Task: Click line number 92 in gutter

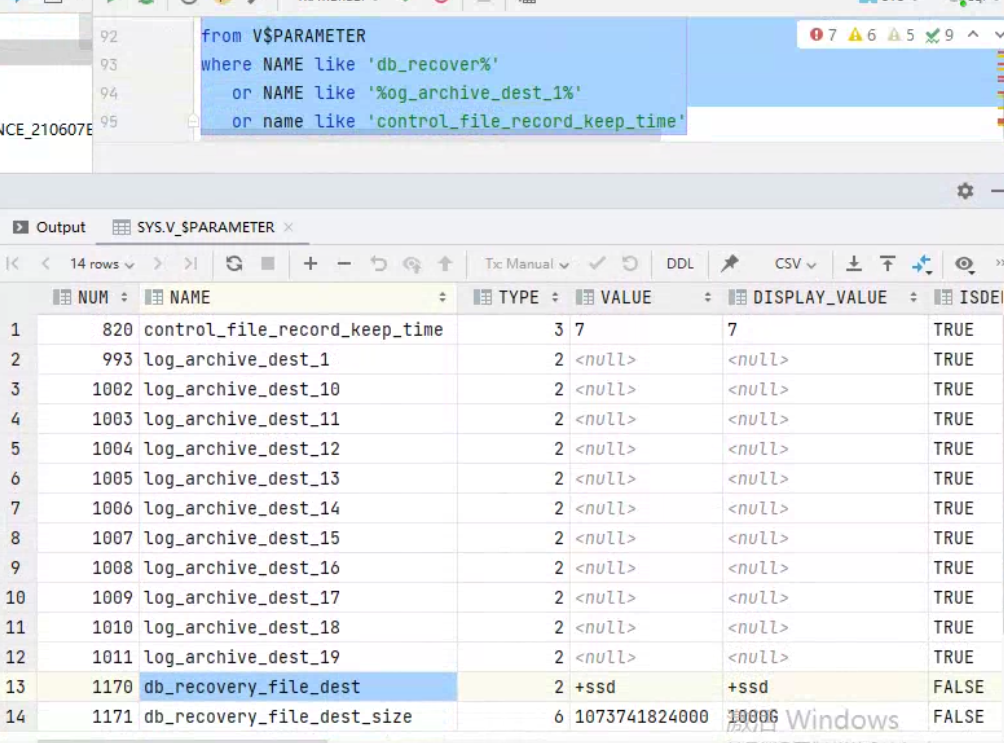Action: (109, 36)
